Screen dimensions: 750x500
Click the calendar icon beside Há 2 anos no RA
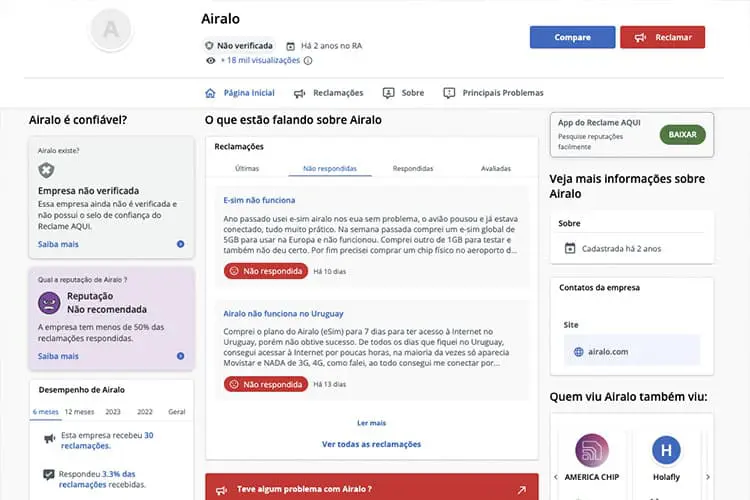(290, 46)
